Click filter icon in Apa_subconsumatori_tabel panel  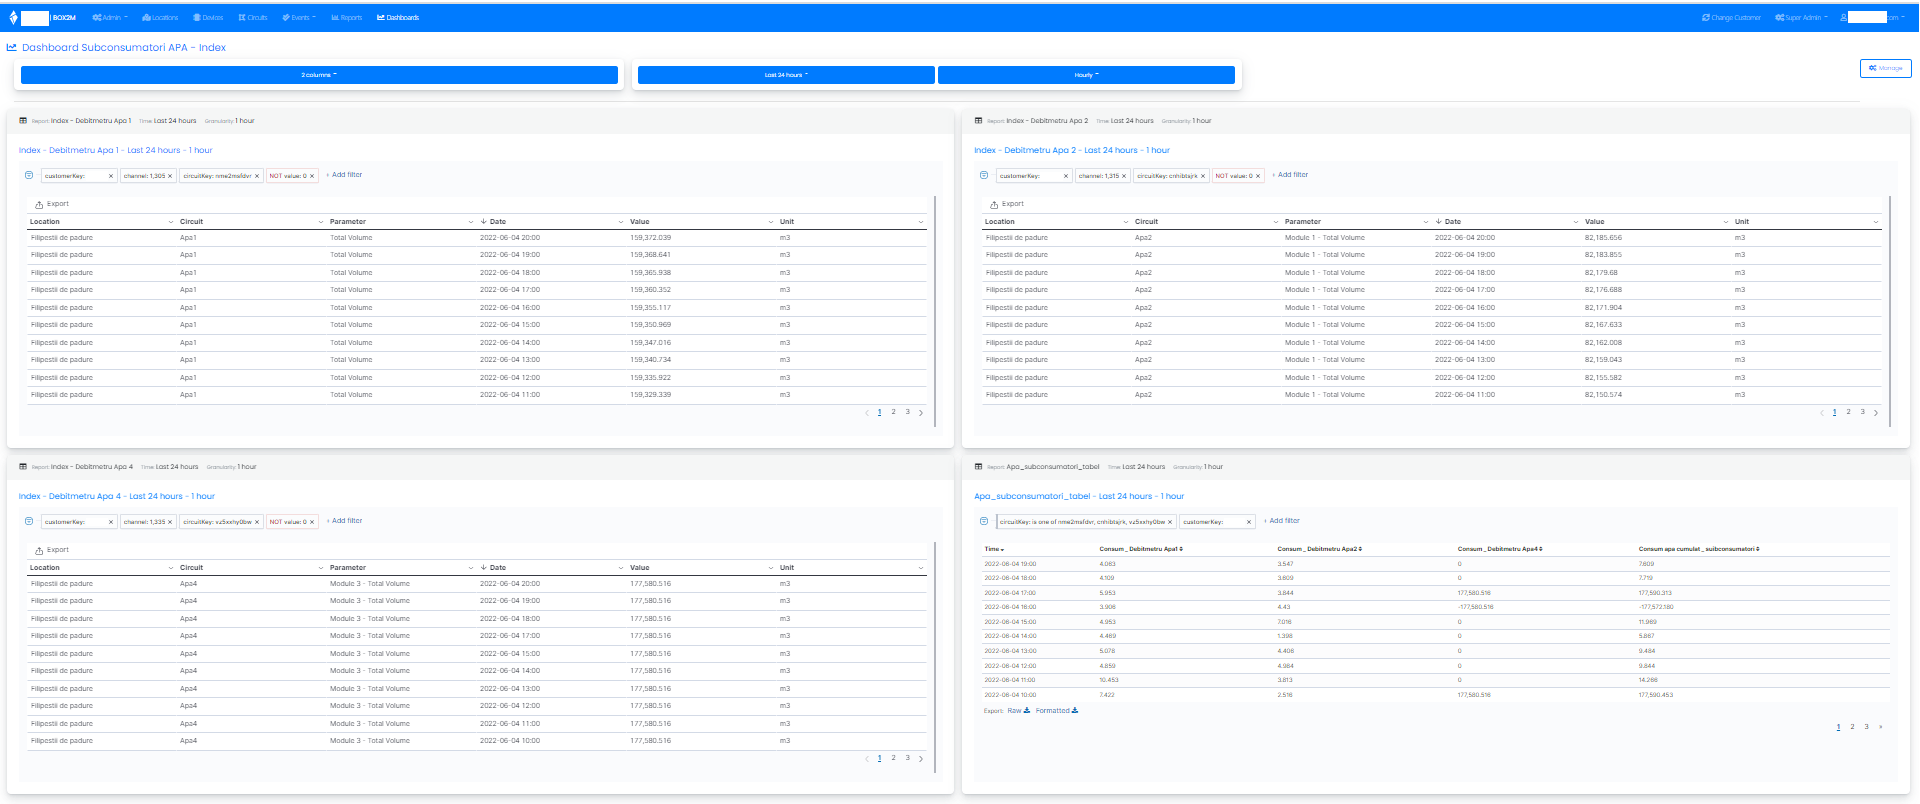coord(984,521)
